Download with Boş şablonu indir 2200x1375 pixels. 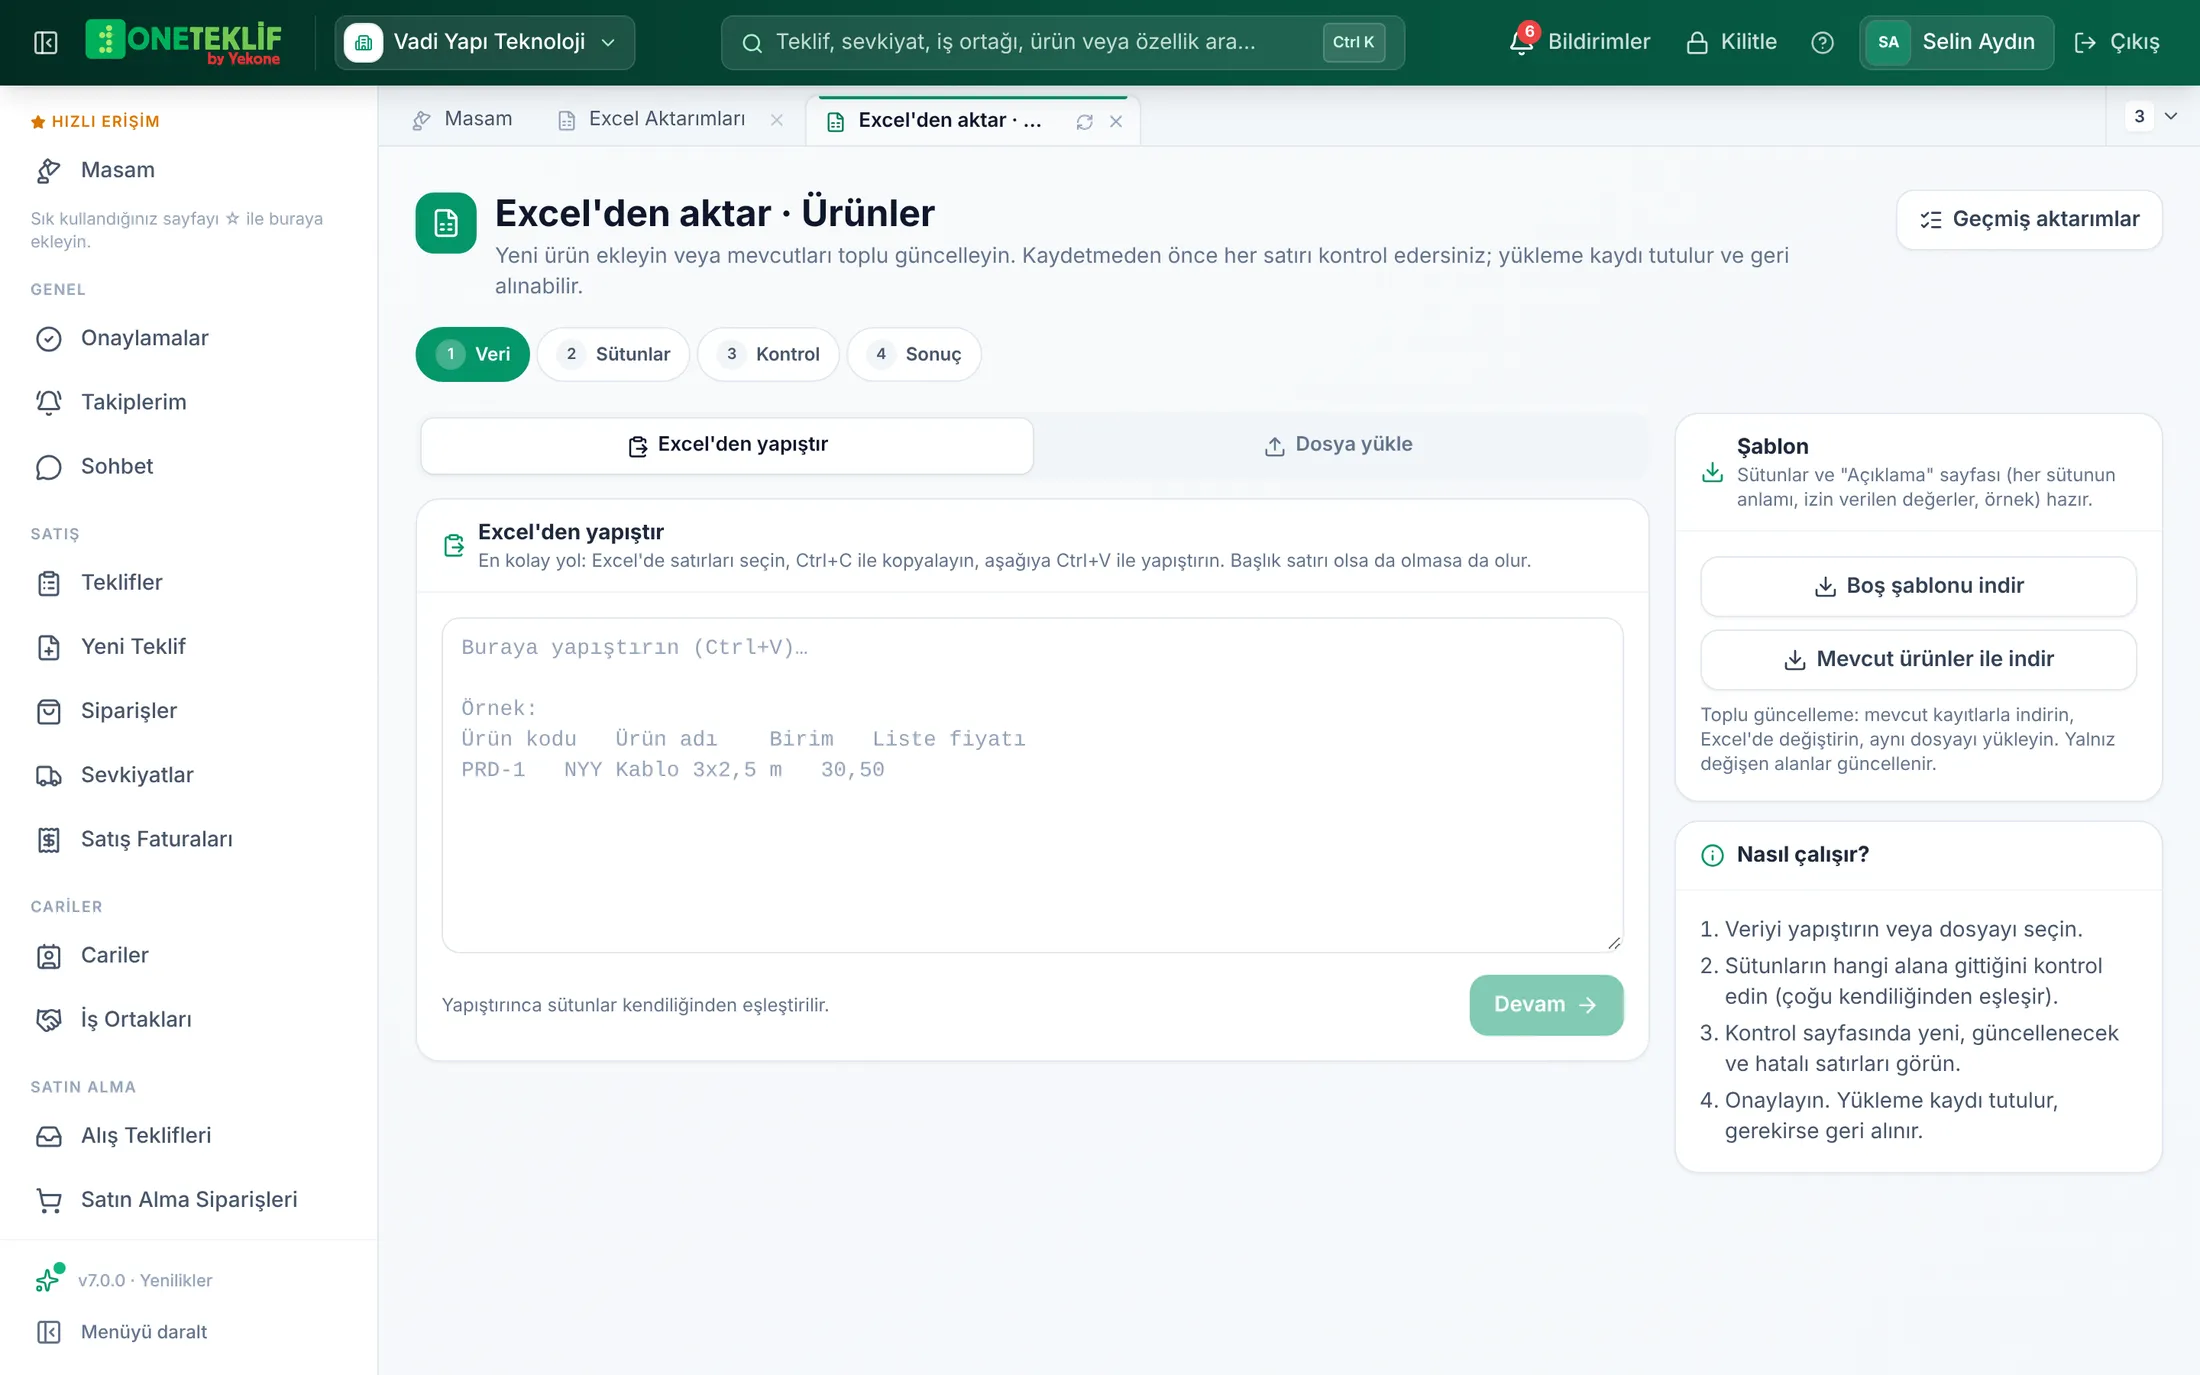point(1918,586)
